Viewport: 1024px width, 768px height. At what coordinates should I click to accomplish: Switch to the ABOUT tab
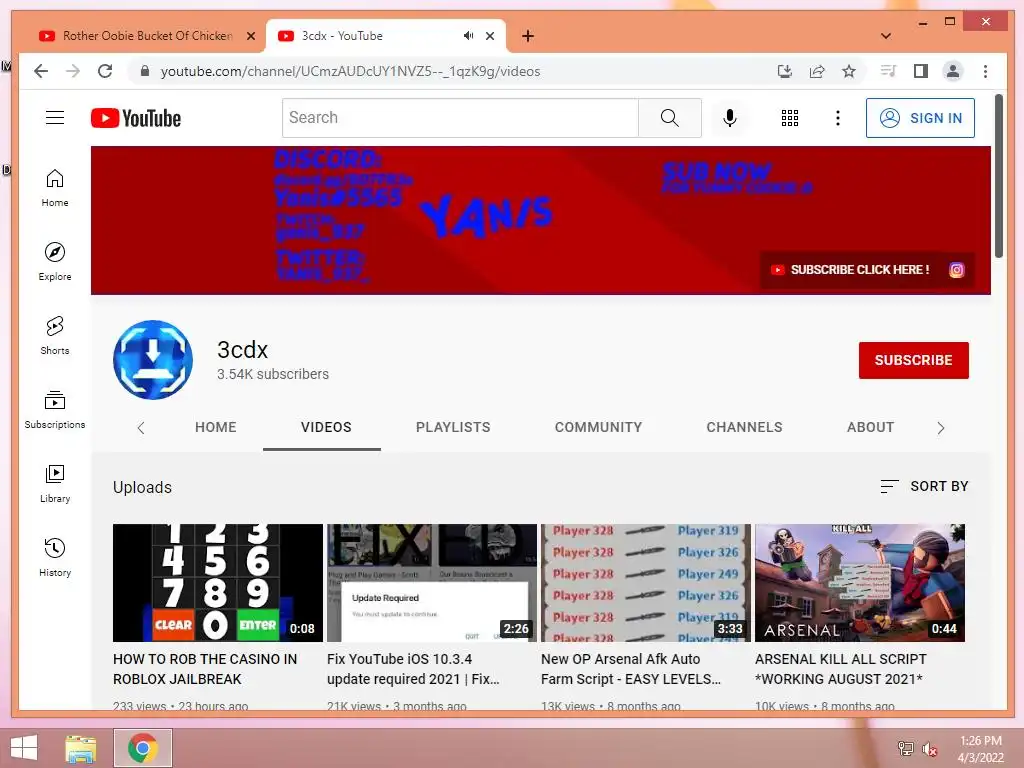871,427
